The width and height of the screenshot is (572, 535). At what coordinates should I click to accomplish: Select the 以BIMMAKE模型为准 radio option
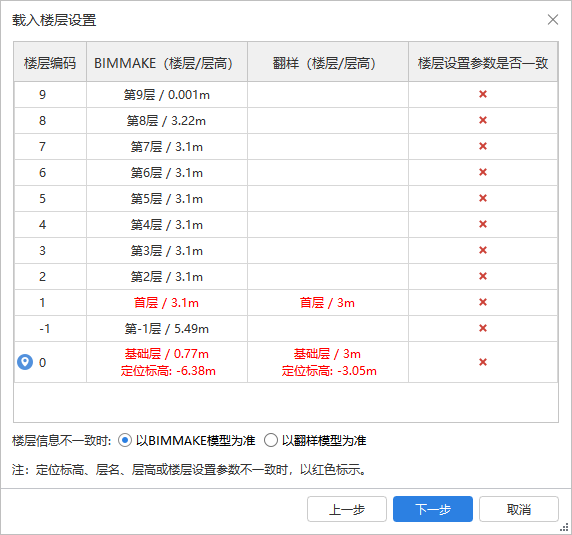125,441
